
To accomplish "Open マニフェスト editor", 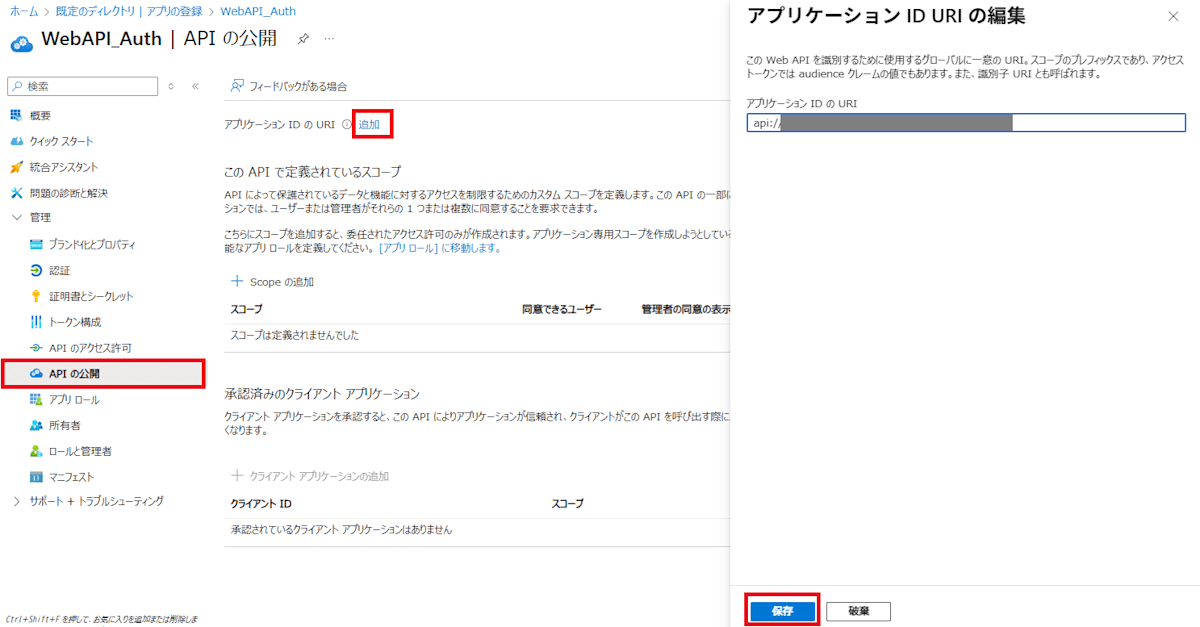I will pyautogui.click(x=71, y=477).
